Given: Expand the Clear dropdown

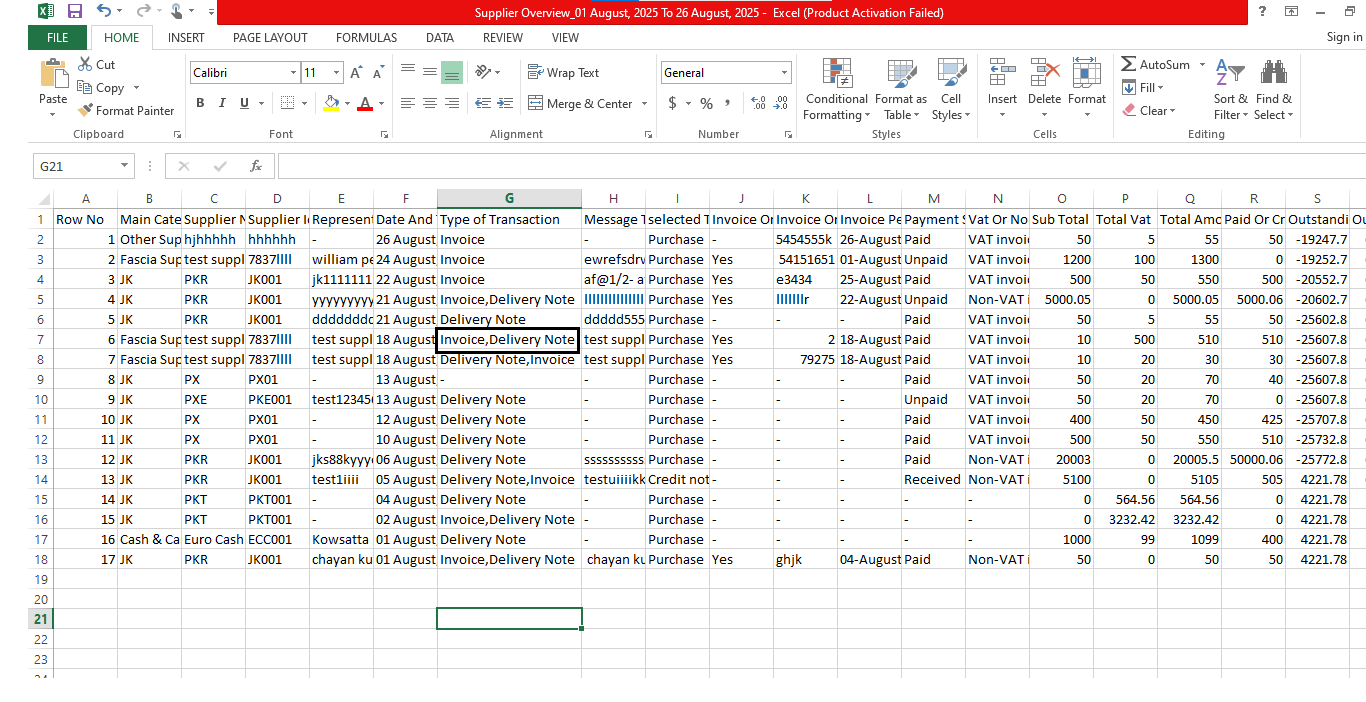Looking at the screenshot, I should pos(1172,111).
